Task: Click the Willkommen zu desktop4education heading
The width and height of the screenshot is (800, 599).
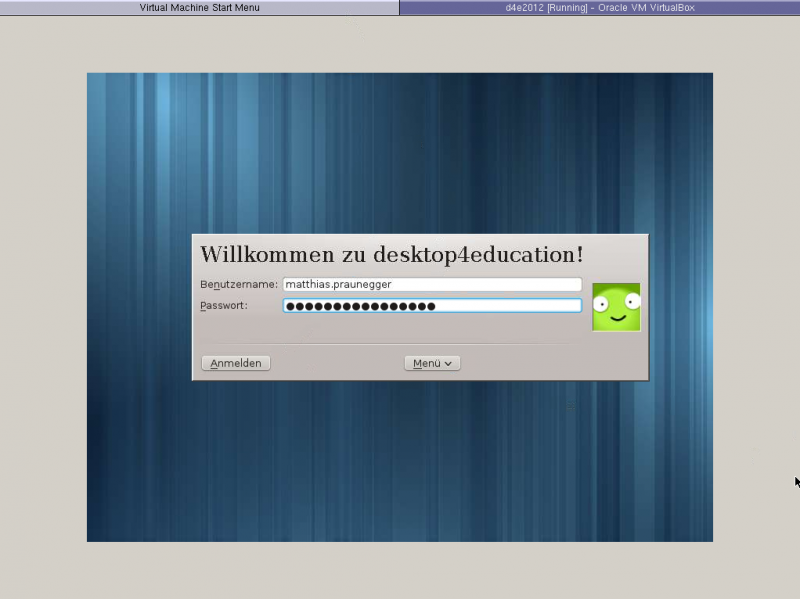Action: point(392,255)
